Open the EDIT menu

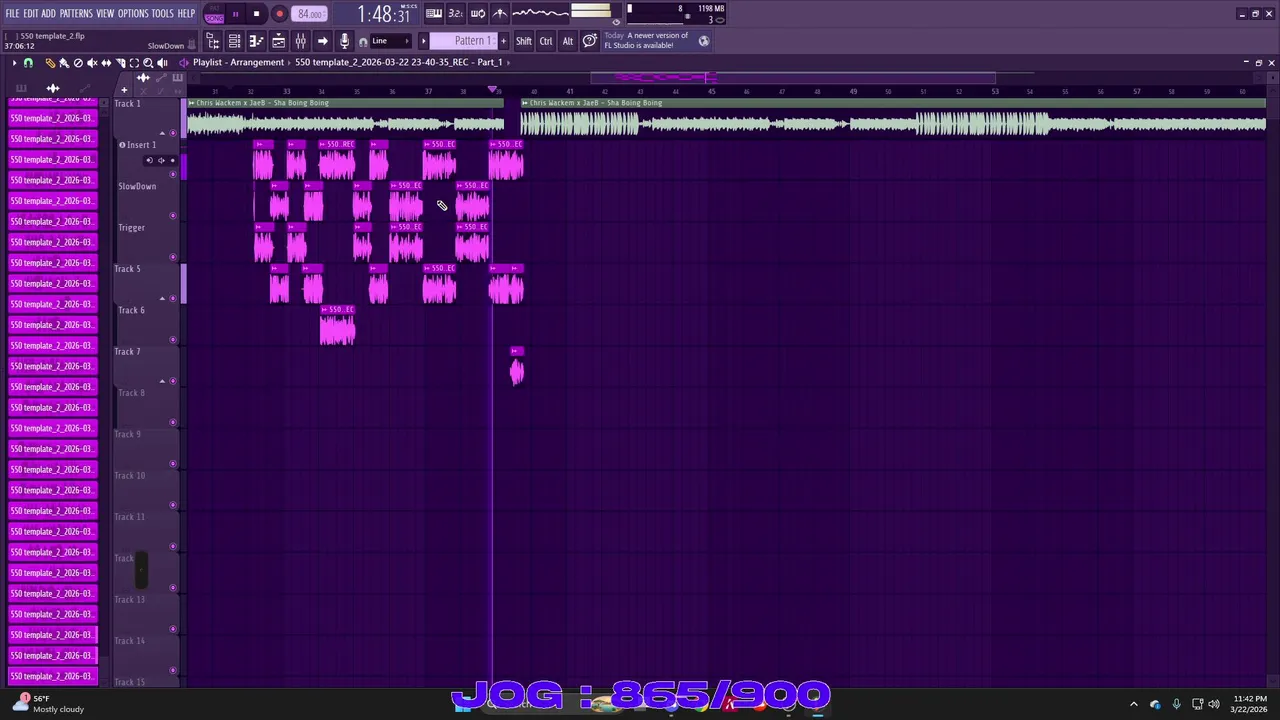[30, 13]
